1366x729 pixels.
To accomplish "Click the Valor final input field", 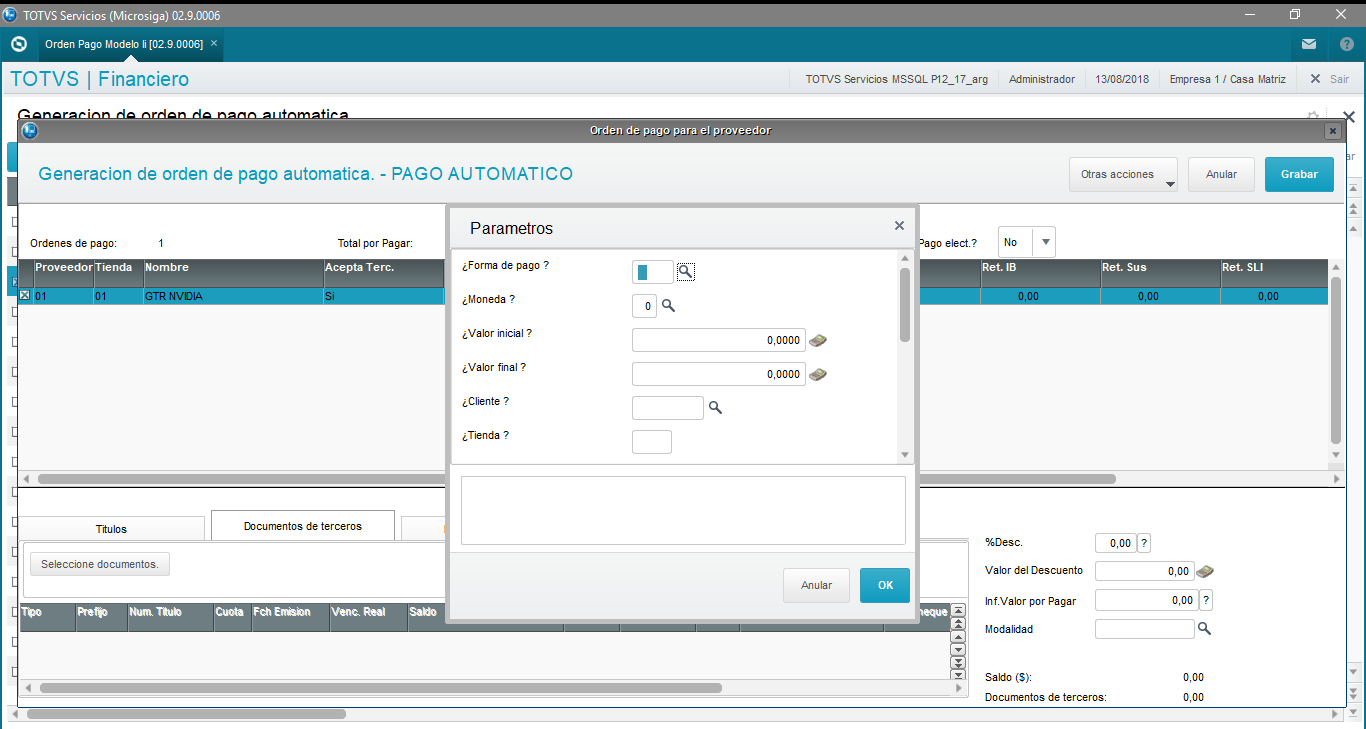I will click(719, 374).
